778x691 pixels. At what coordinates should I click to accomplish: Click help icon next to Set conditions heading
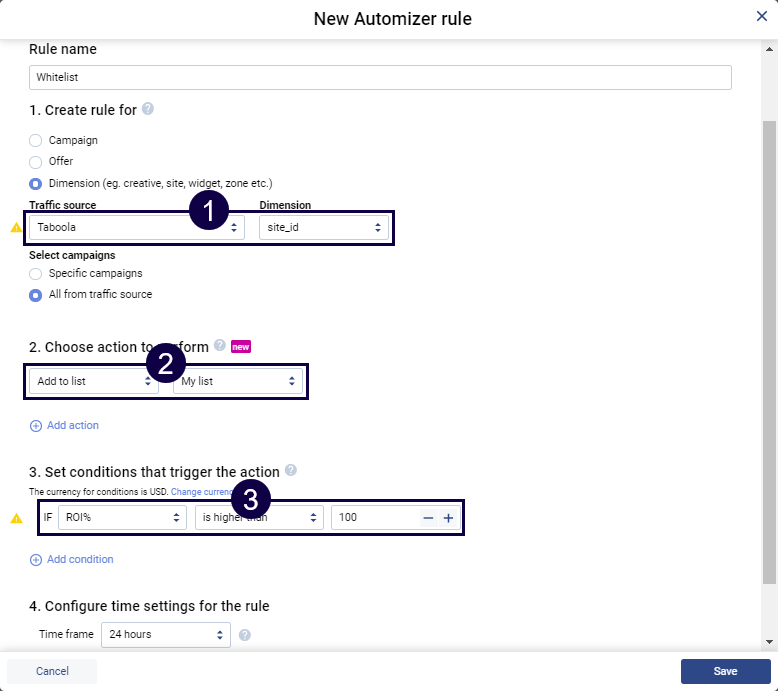pos(290,470)
